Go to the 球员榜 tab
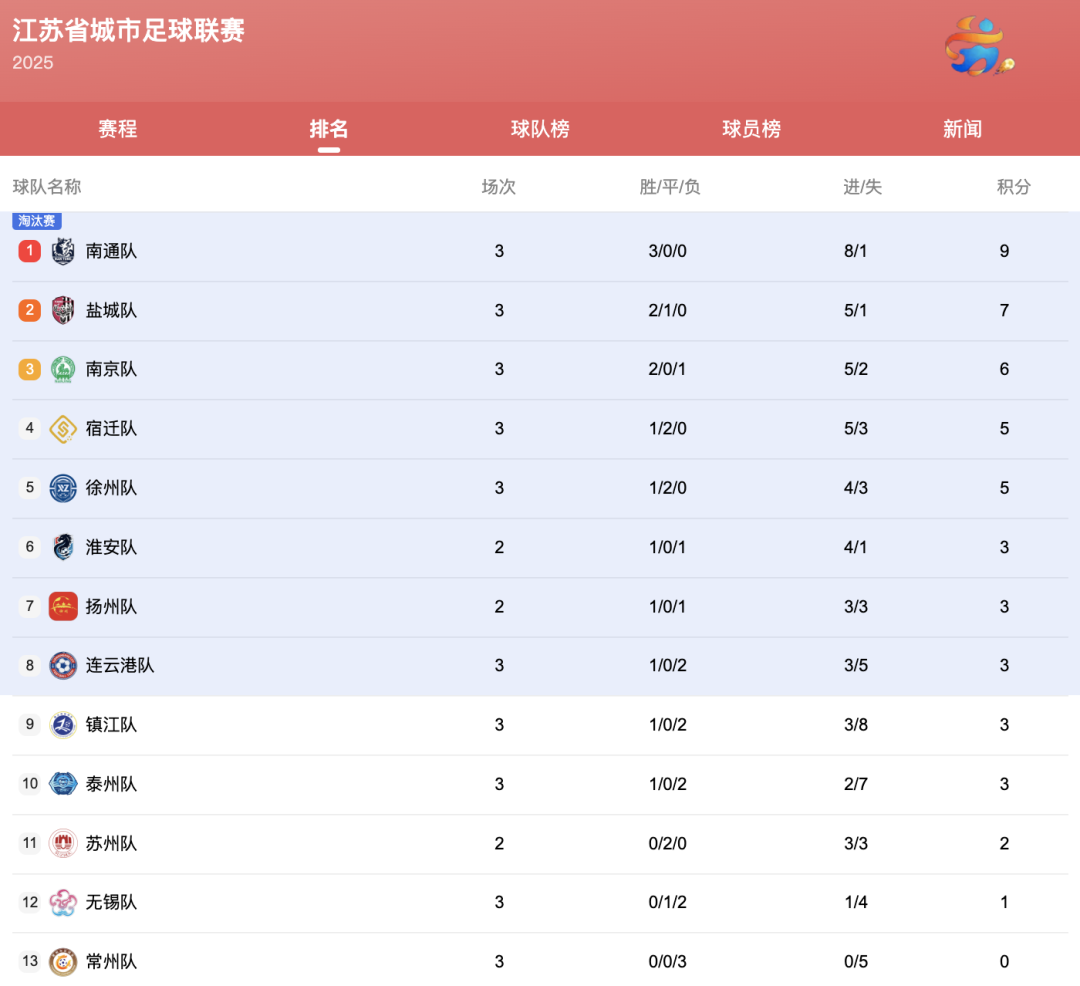The image size is (1080, 986). coord(751,129)
